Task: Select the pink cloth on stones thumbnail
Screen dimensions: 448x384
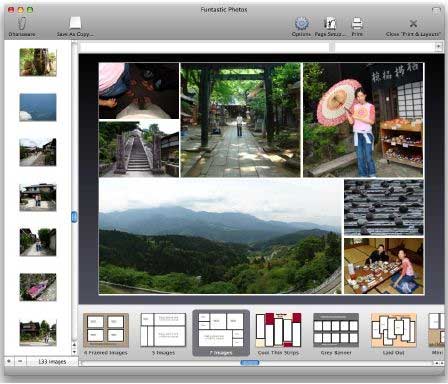Action: coord(38,287)
